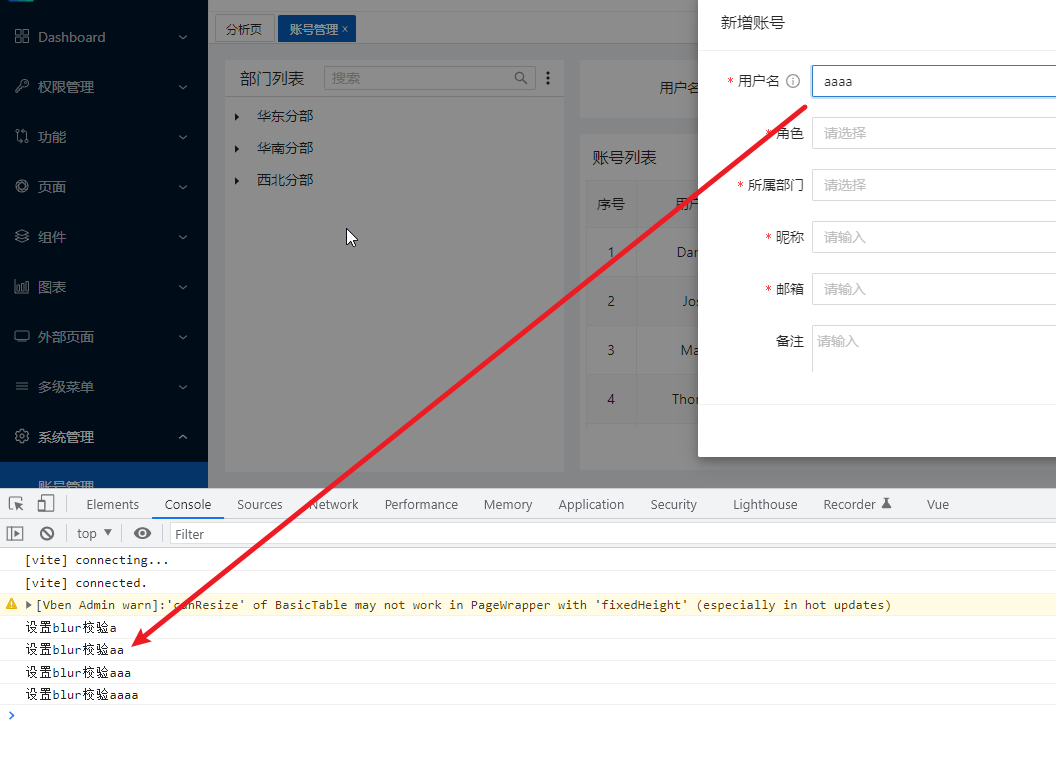Open the top context dropdown in console
Viewport: 1056px width, 767px height.
pyautogui.click(x=94, y=533)
